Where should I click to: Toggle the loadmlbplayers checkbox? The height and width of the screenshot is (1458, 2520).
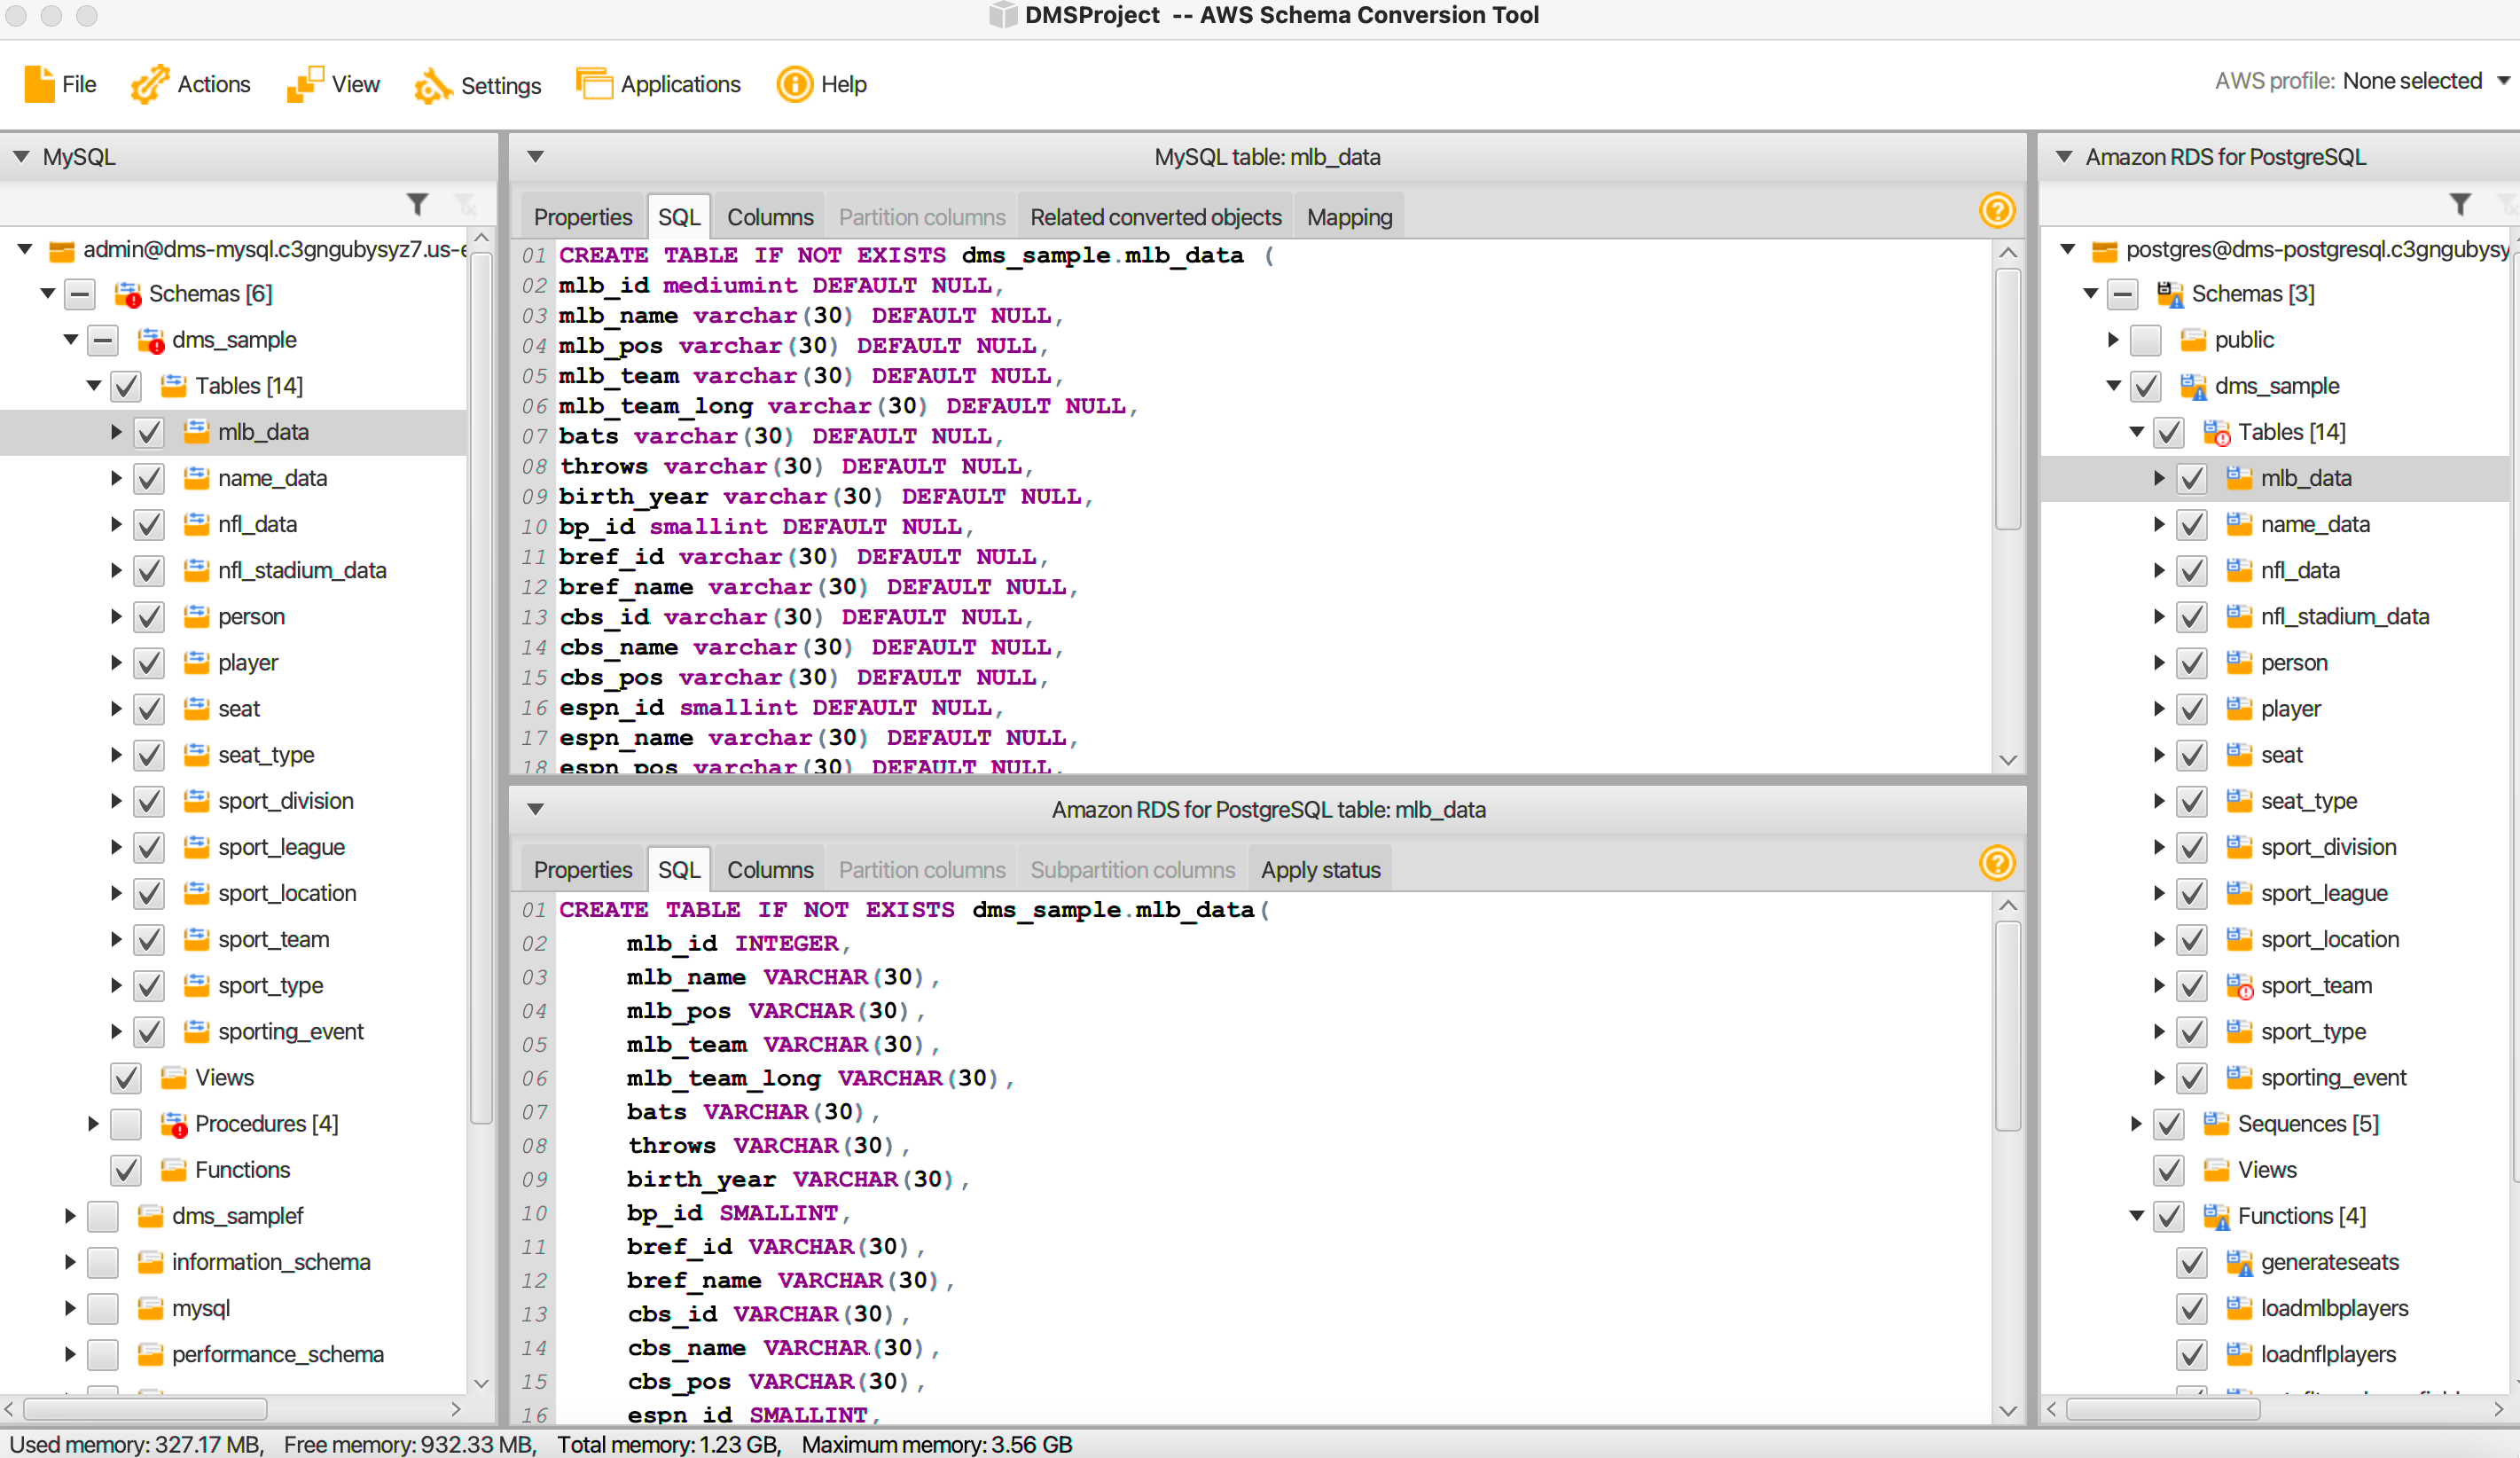click(x=2192, y=1308)
